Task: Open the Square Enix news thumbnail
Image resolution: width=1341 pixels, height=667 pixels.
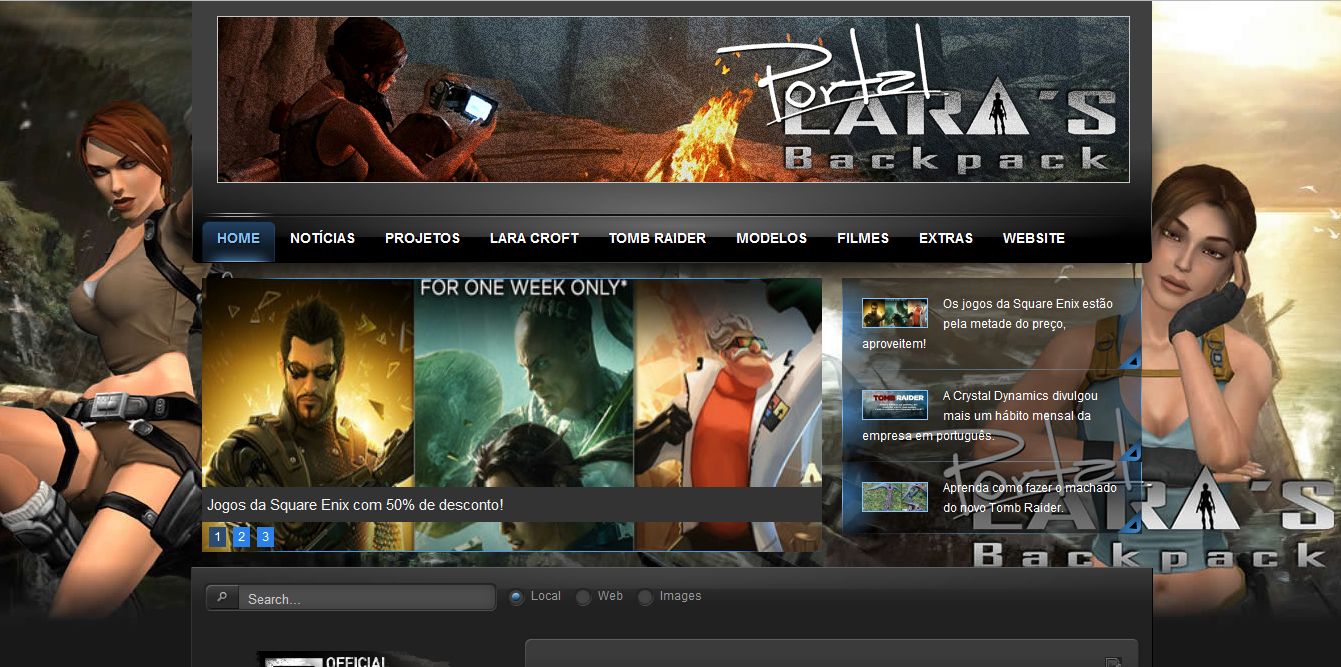Action: point(895,313)
